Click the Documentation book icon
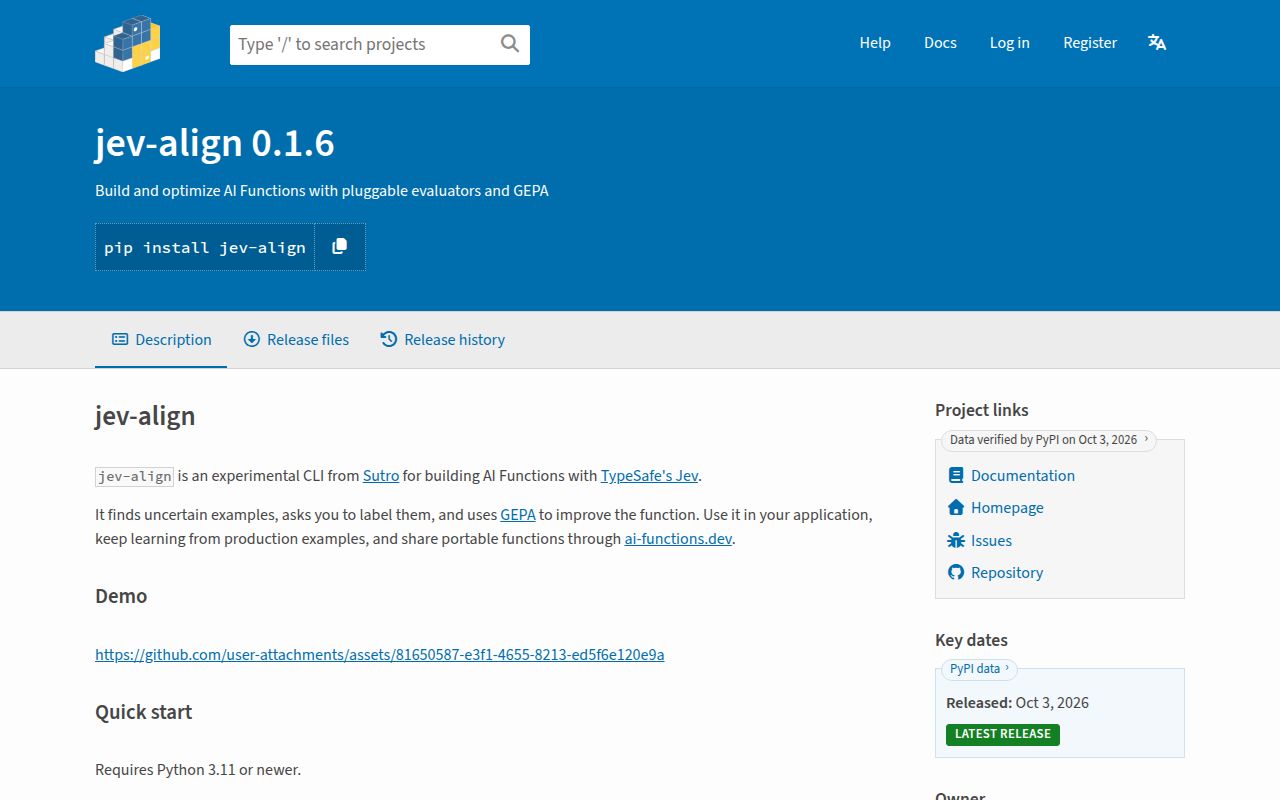The image size is (1280, 800). (x=956, y=475)
